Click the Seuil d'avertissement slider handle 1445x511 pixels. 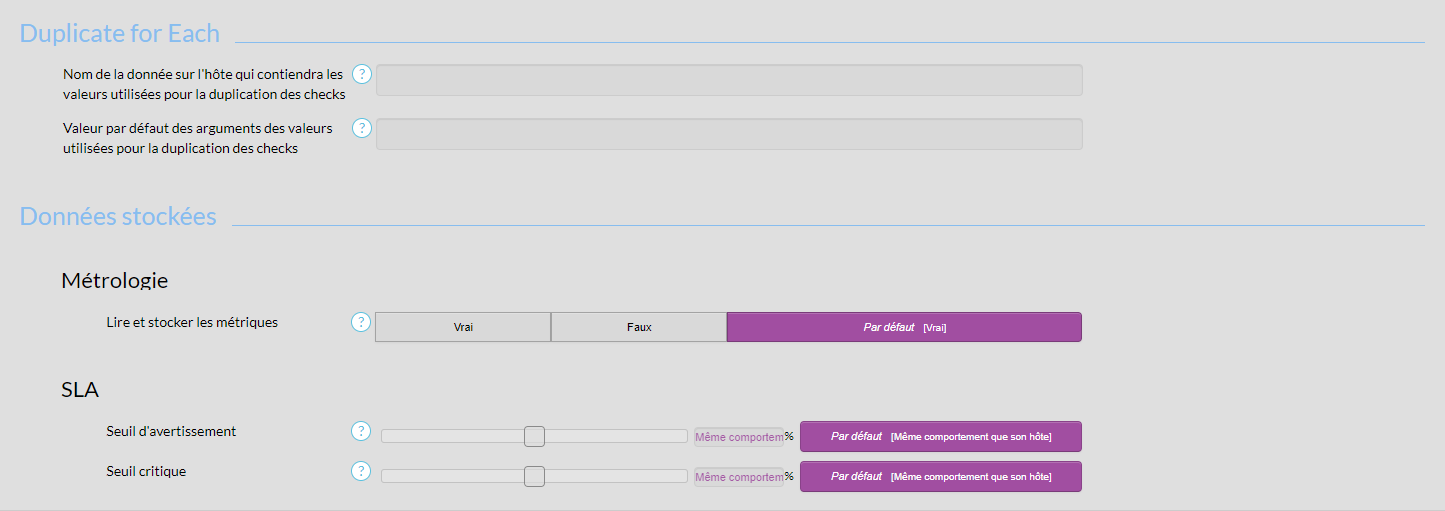coord(534,436)
